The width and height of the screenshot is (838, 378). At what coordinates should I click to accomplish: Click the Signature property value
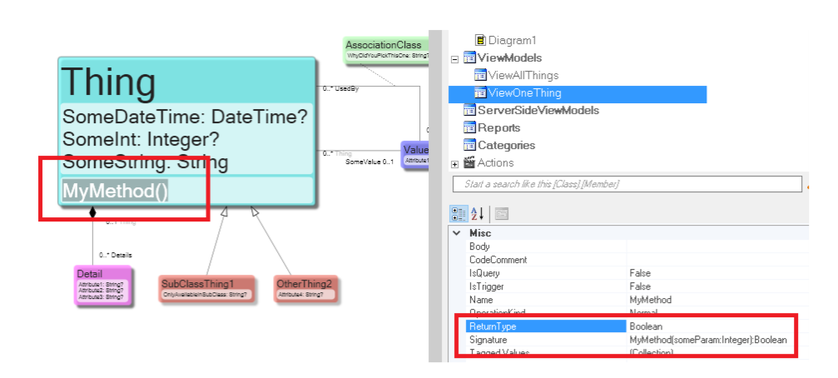click(x=708, y=340)
